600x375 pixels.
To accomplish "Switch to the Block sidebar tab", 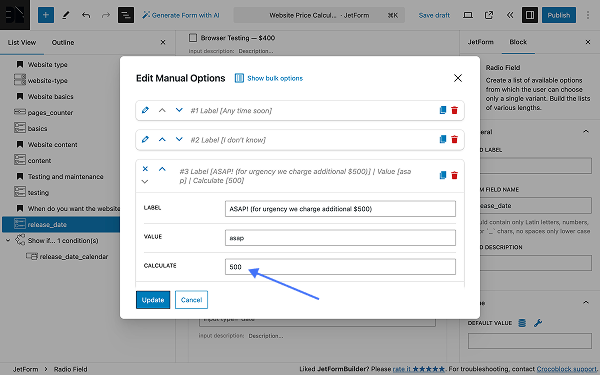I will 518,42.
